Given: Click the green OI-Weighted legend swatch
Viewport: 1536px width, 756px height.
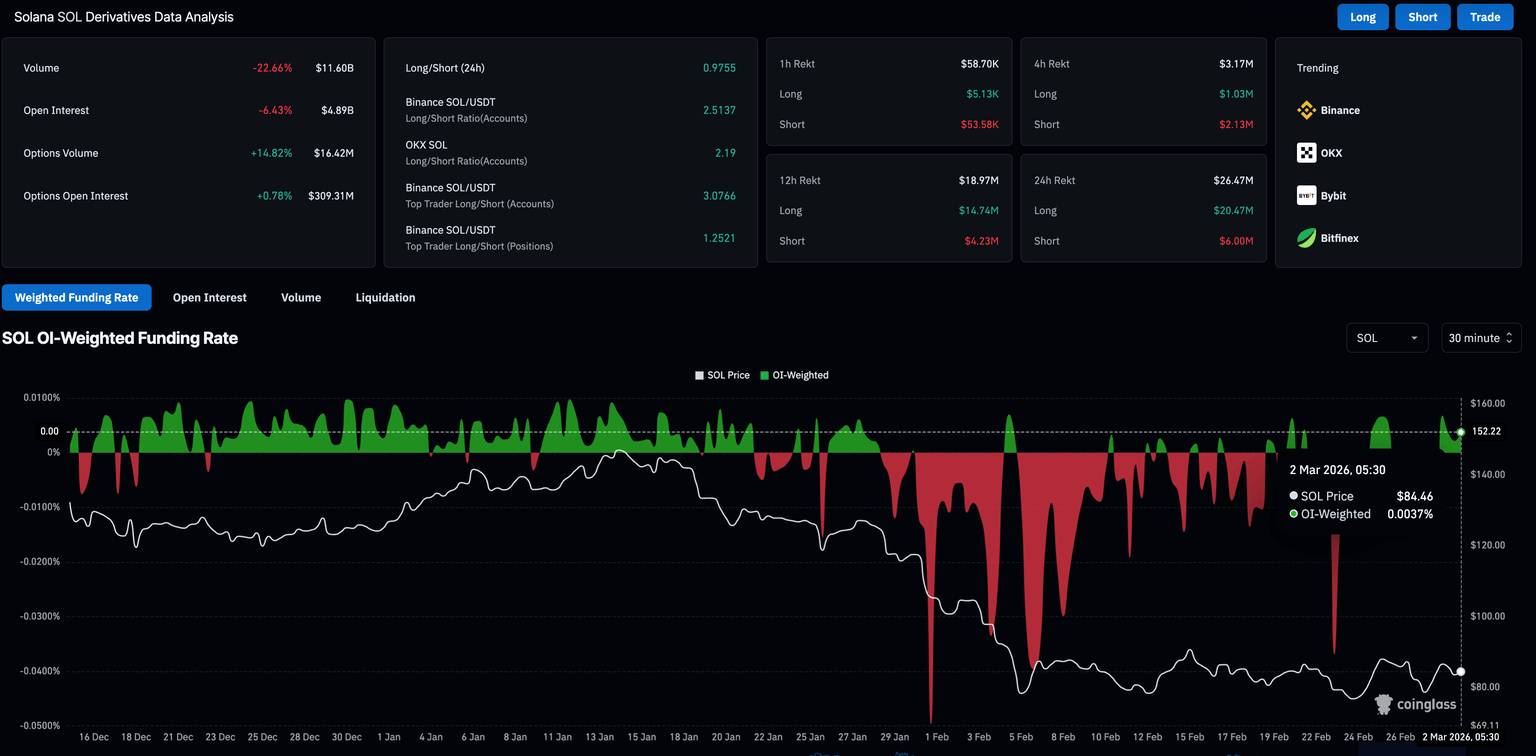Looking at the screenshot, I should click(765, 375).
